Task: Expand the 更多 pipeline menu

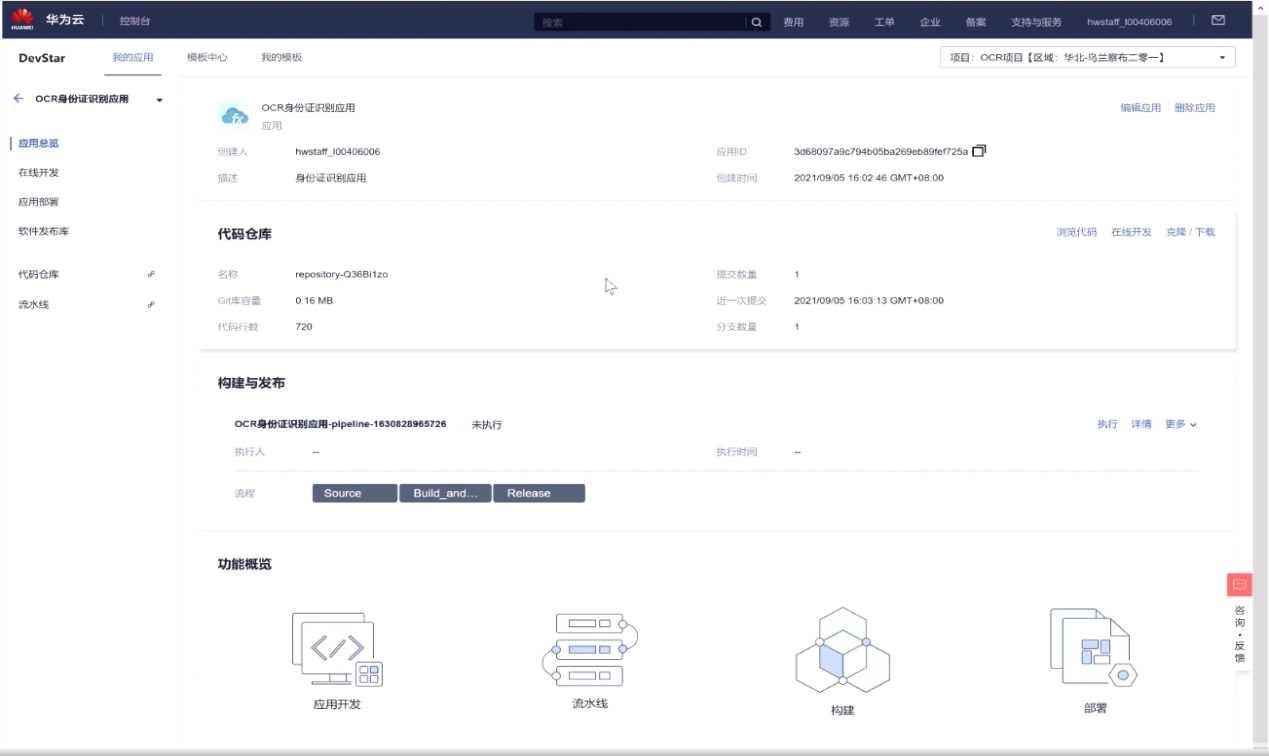Action: point(1181,424)
